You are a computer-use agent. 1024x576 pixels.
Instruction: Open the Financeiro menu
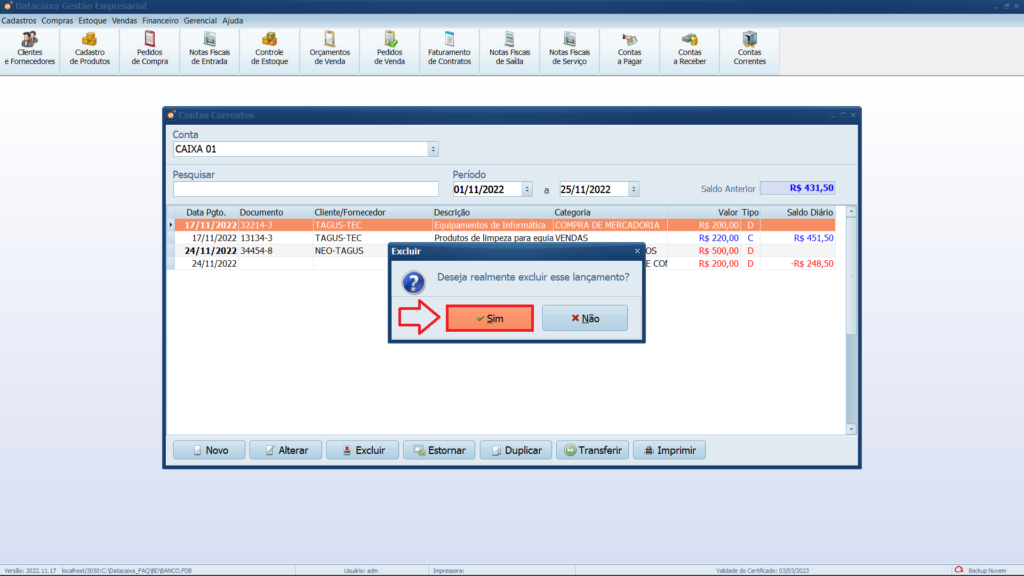pyautogui.click(x=160, y=20)
